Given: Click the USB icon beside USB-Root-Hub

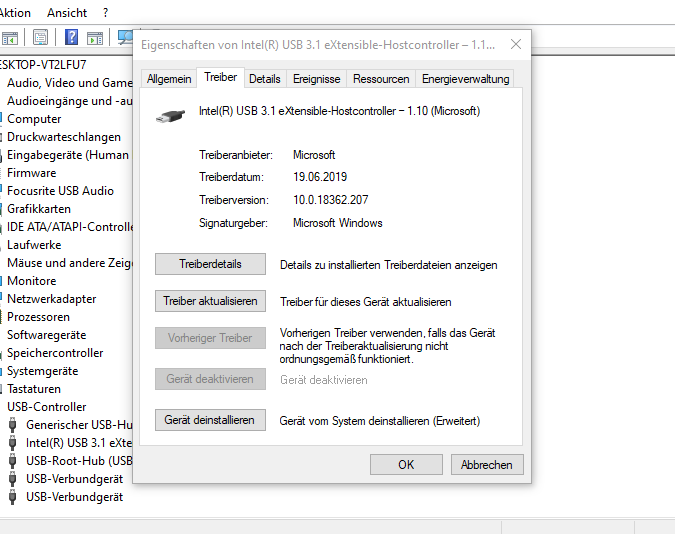Looking at the screenshot, I should [13, 461].
